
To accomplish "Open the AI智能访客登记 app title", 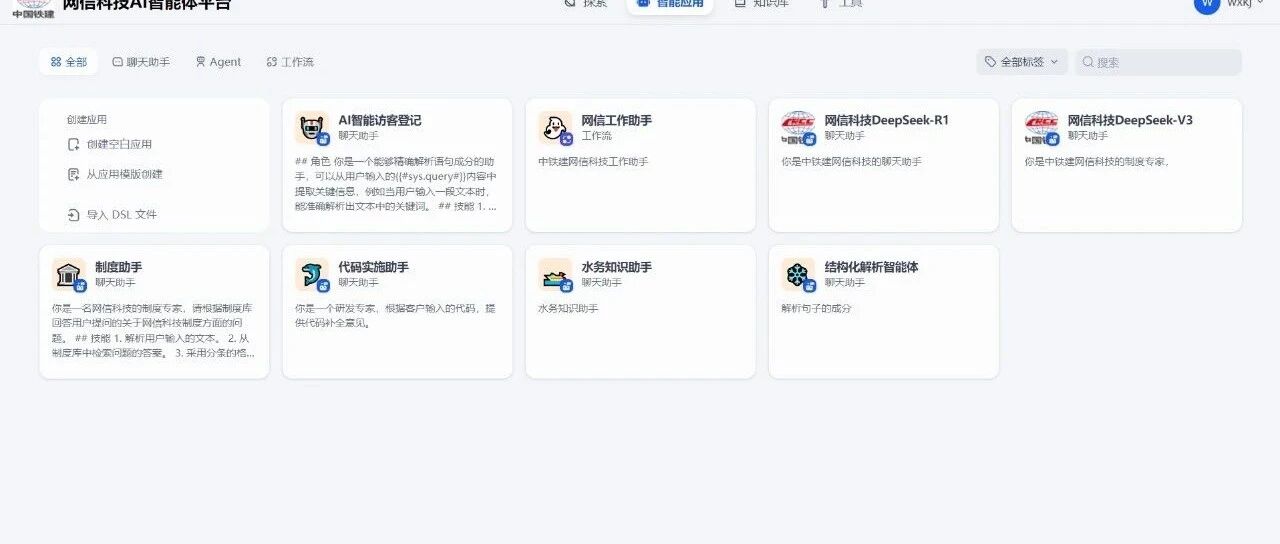I will 380,120.
